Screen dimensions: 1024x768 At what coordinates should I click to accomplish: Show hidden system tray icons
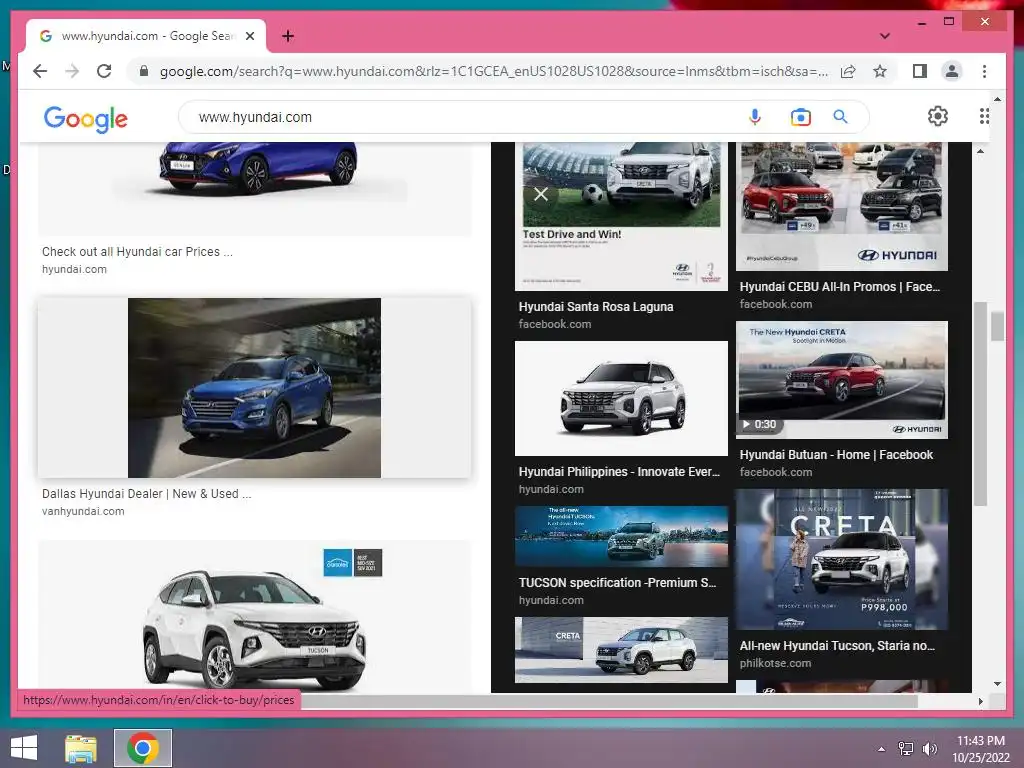(x=882, y=749)
